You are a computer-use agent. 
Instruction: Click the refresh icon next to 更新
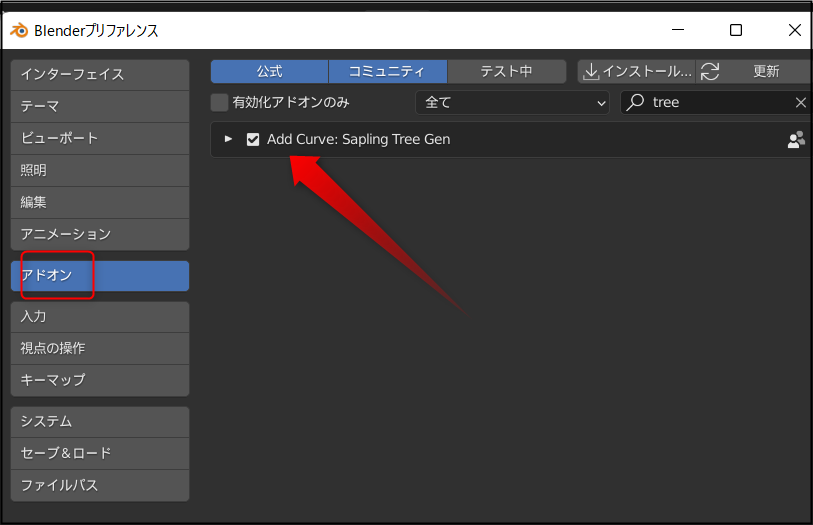tap(710, 72)
